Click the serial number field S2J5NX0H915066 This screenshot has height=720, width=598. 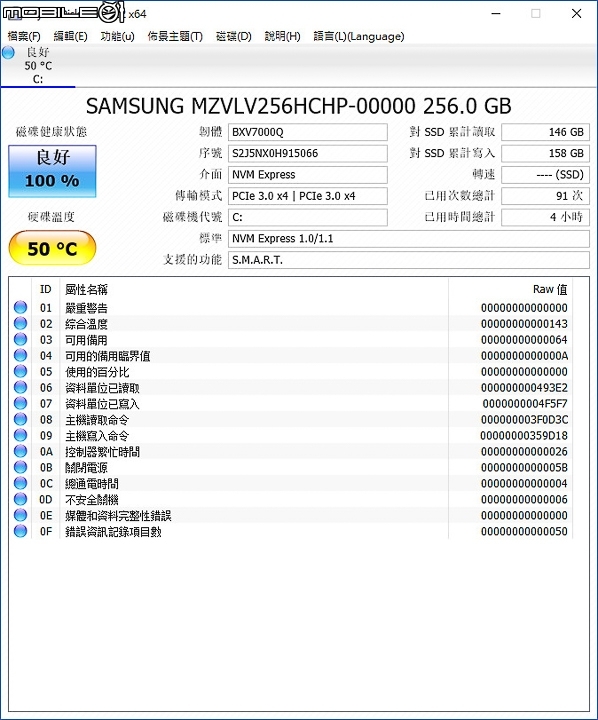pyautogui.click(x=308, y=153)
